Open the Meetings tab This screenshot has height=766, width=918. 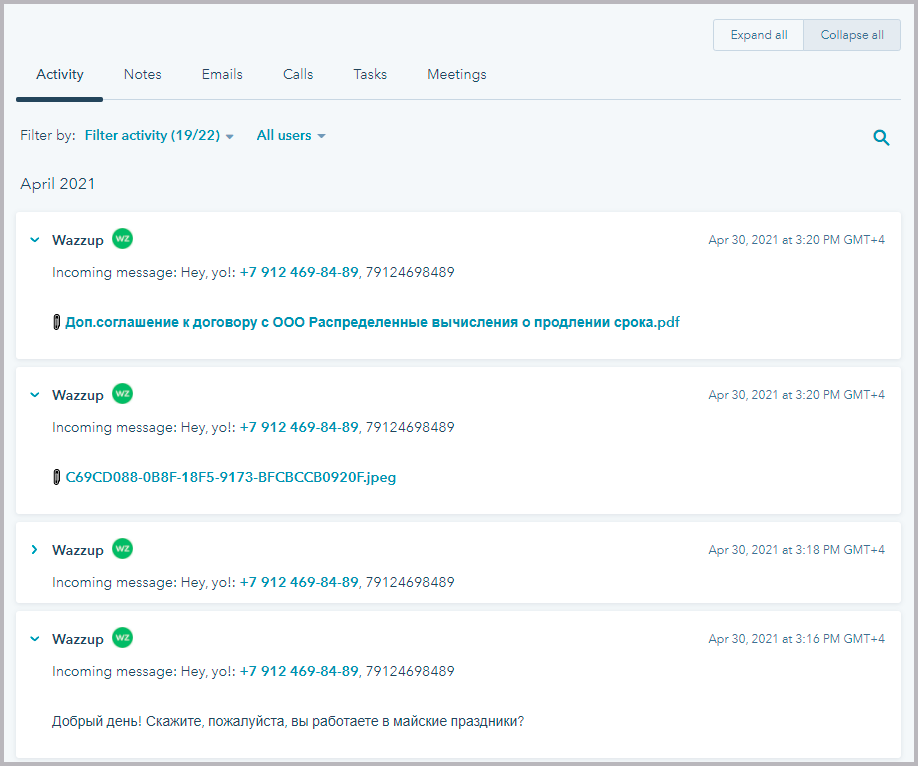(x=456, y=75)
